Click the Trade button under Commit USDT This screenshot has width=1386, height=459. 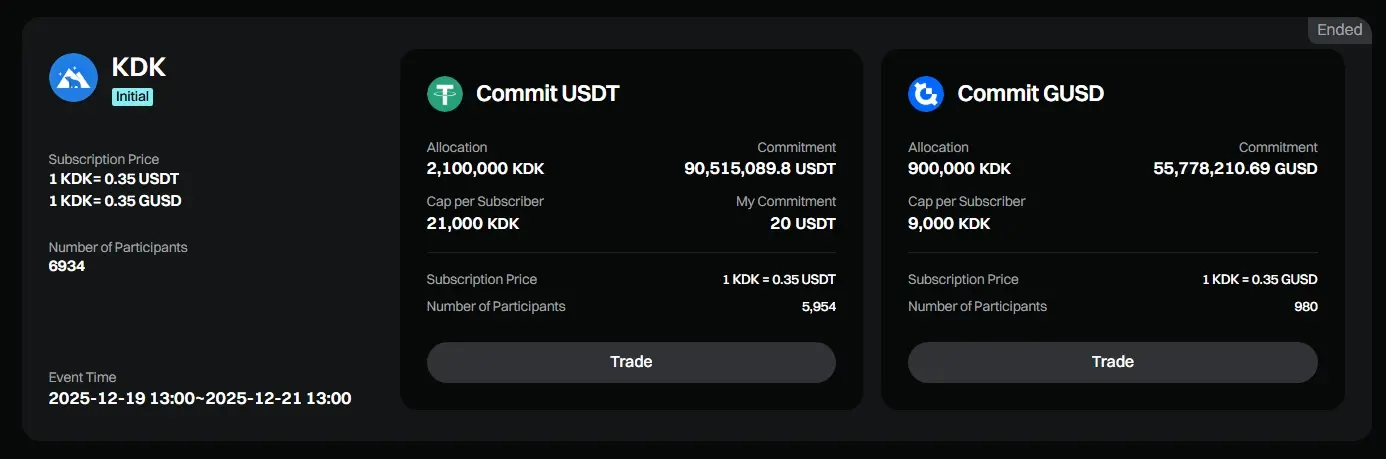click(631, 362)
